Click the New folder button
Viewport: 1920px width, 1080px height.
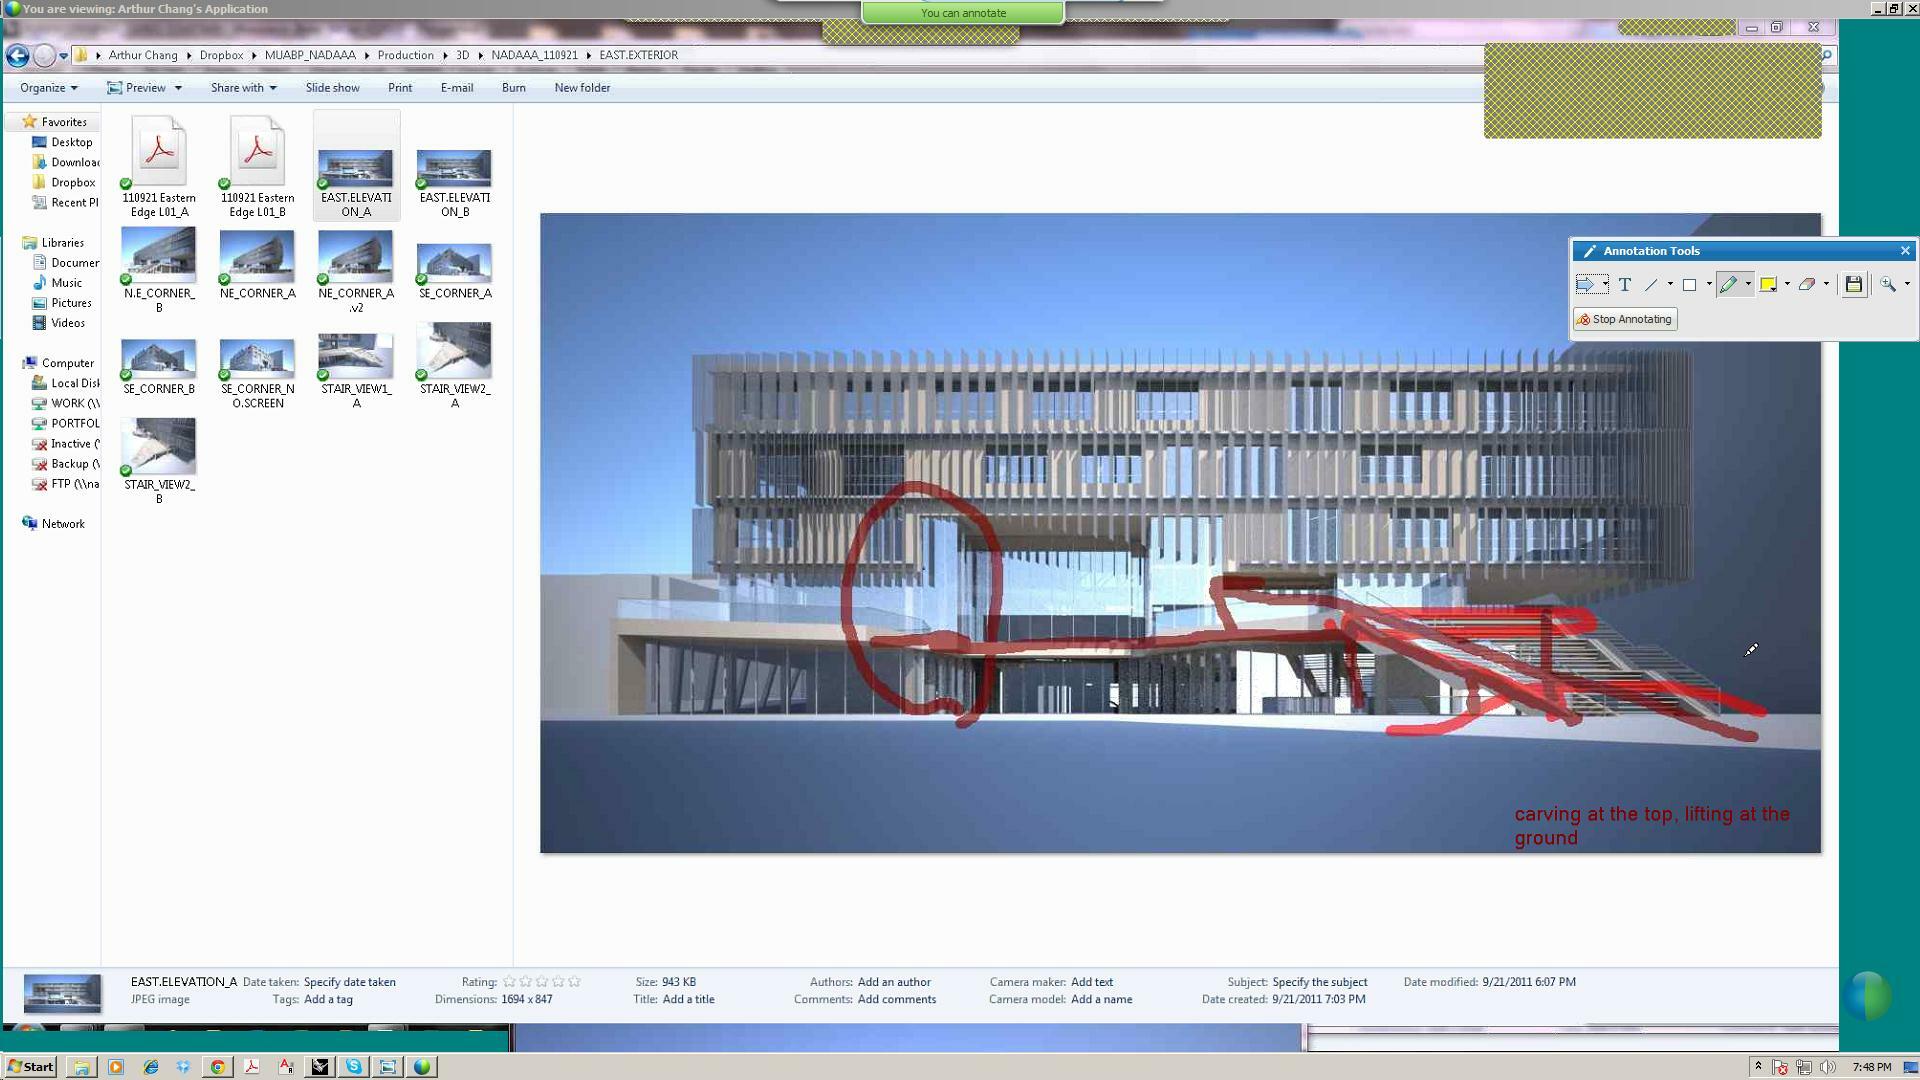pos(582,88)
